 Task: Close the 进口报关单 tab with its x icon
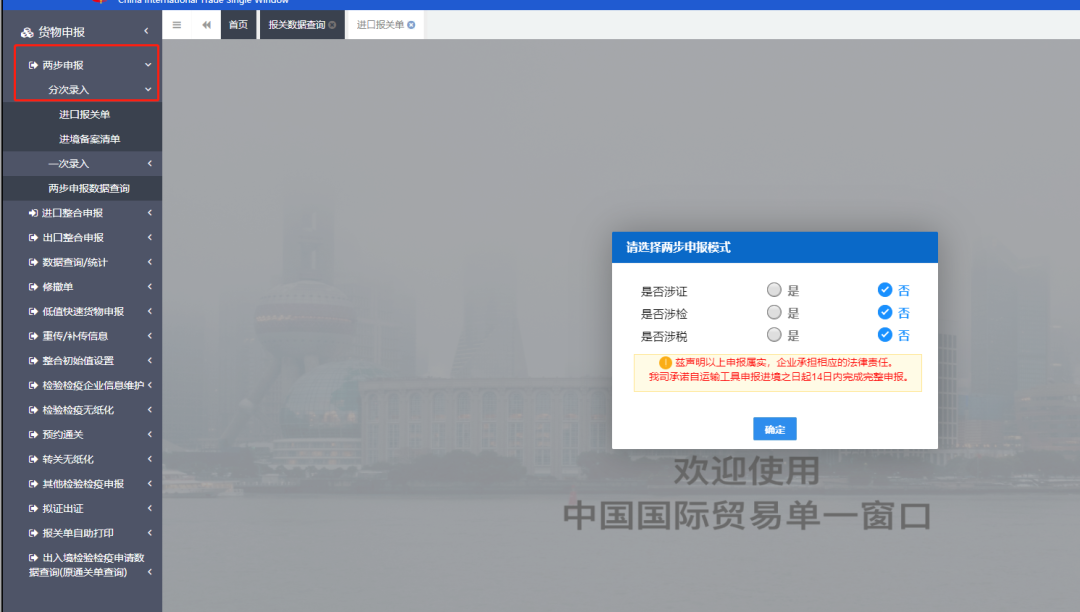(x=411, y=25)
